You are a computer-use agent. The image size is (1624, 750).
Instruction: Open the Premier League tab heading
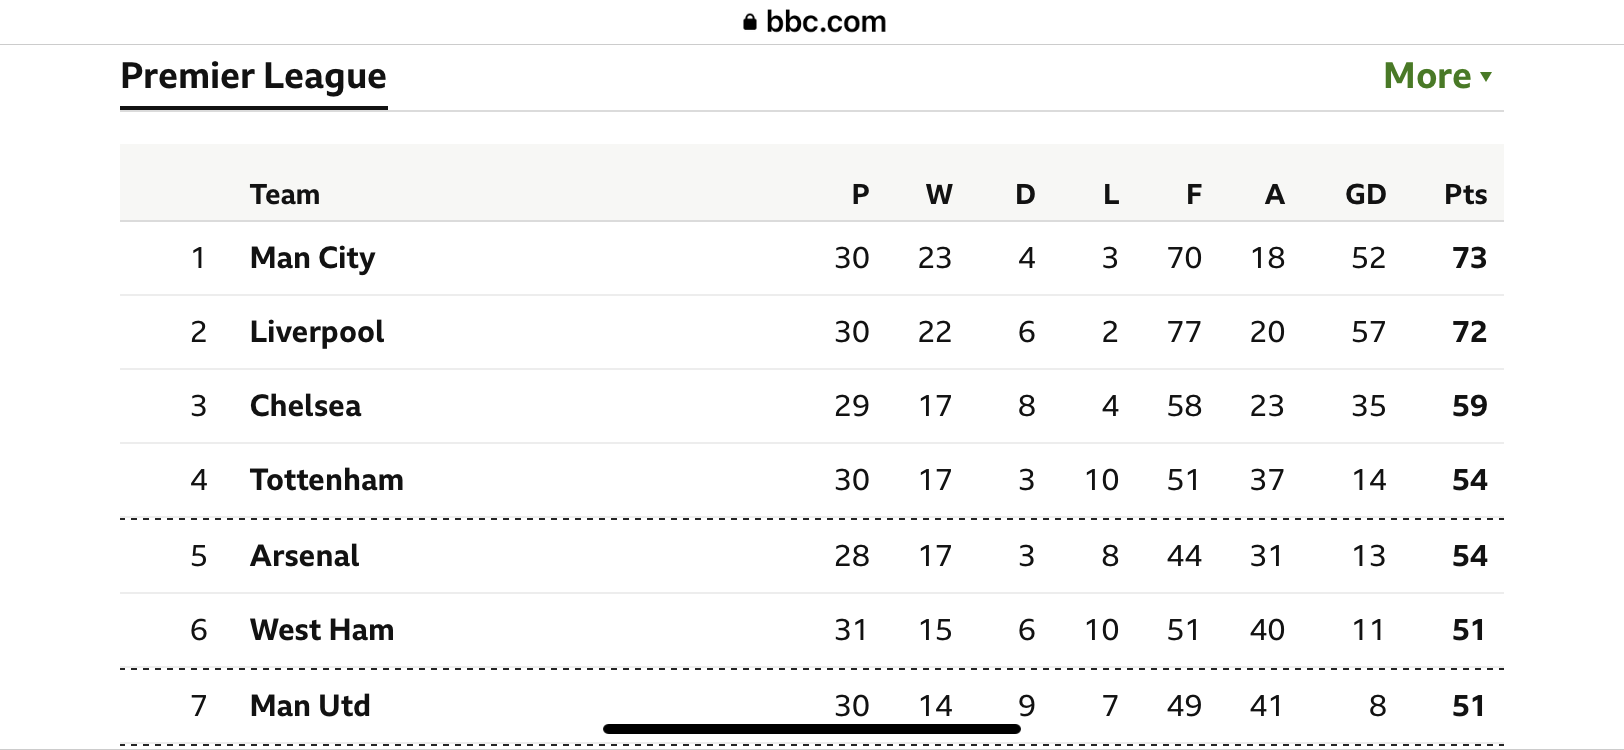pyautogui.click(x=253, y=76)
